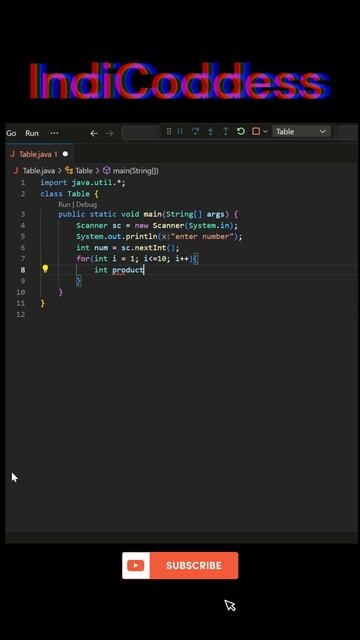Select the Table.java editor tab

[x=39, y=154]
